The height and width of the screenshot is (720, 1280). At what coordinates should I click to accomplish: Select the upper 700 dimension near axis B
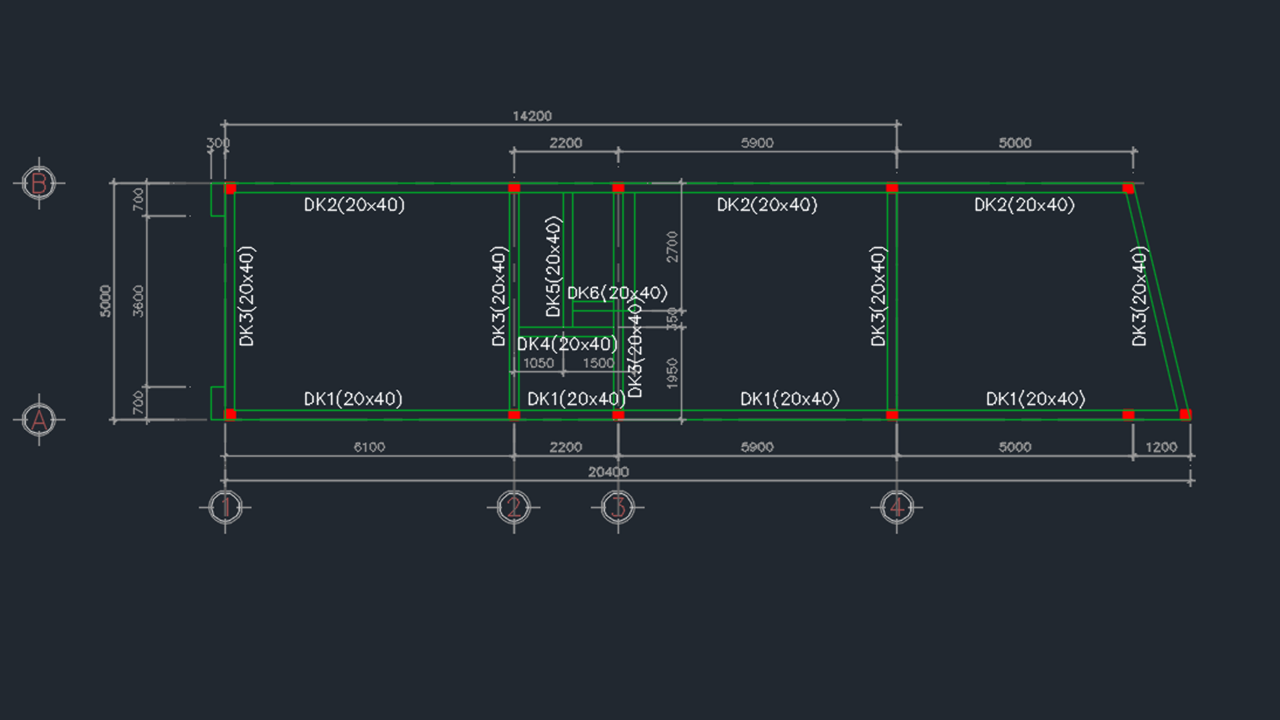point(139,200)
